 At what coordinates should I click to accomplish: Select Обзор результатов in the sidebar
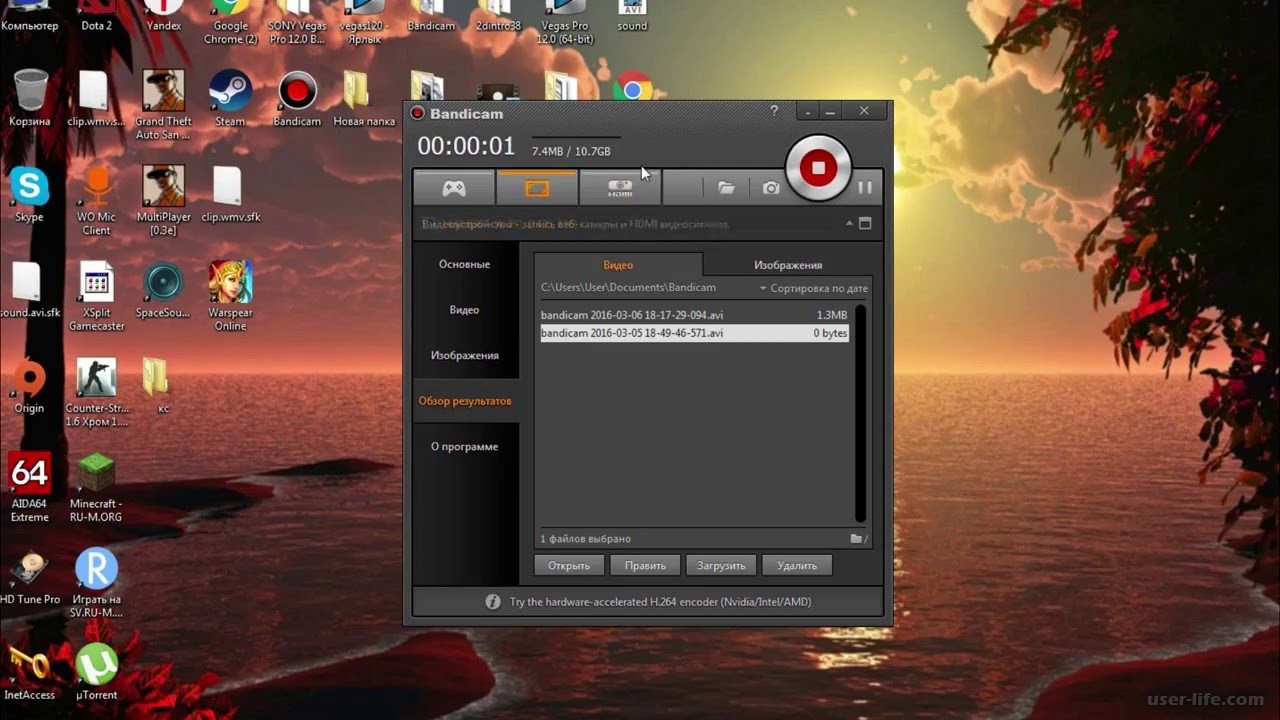tap(464, 401)
